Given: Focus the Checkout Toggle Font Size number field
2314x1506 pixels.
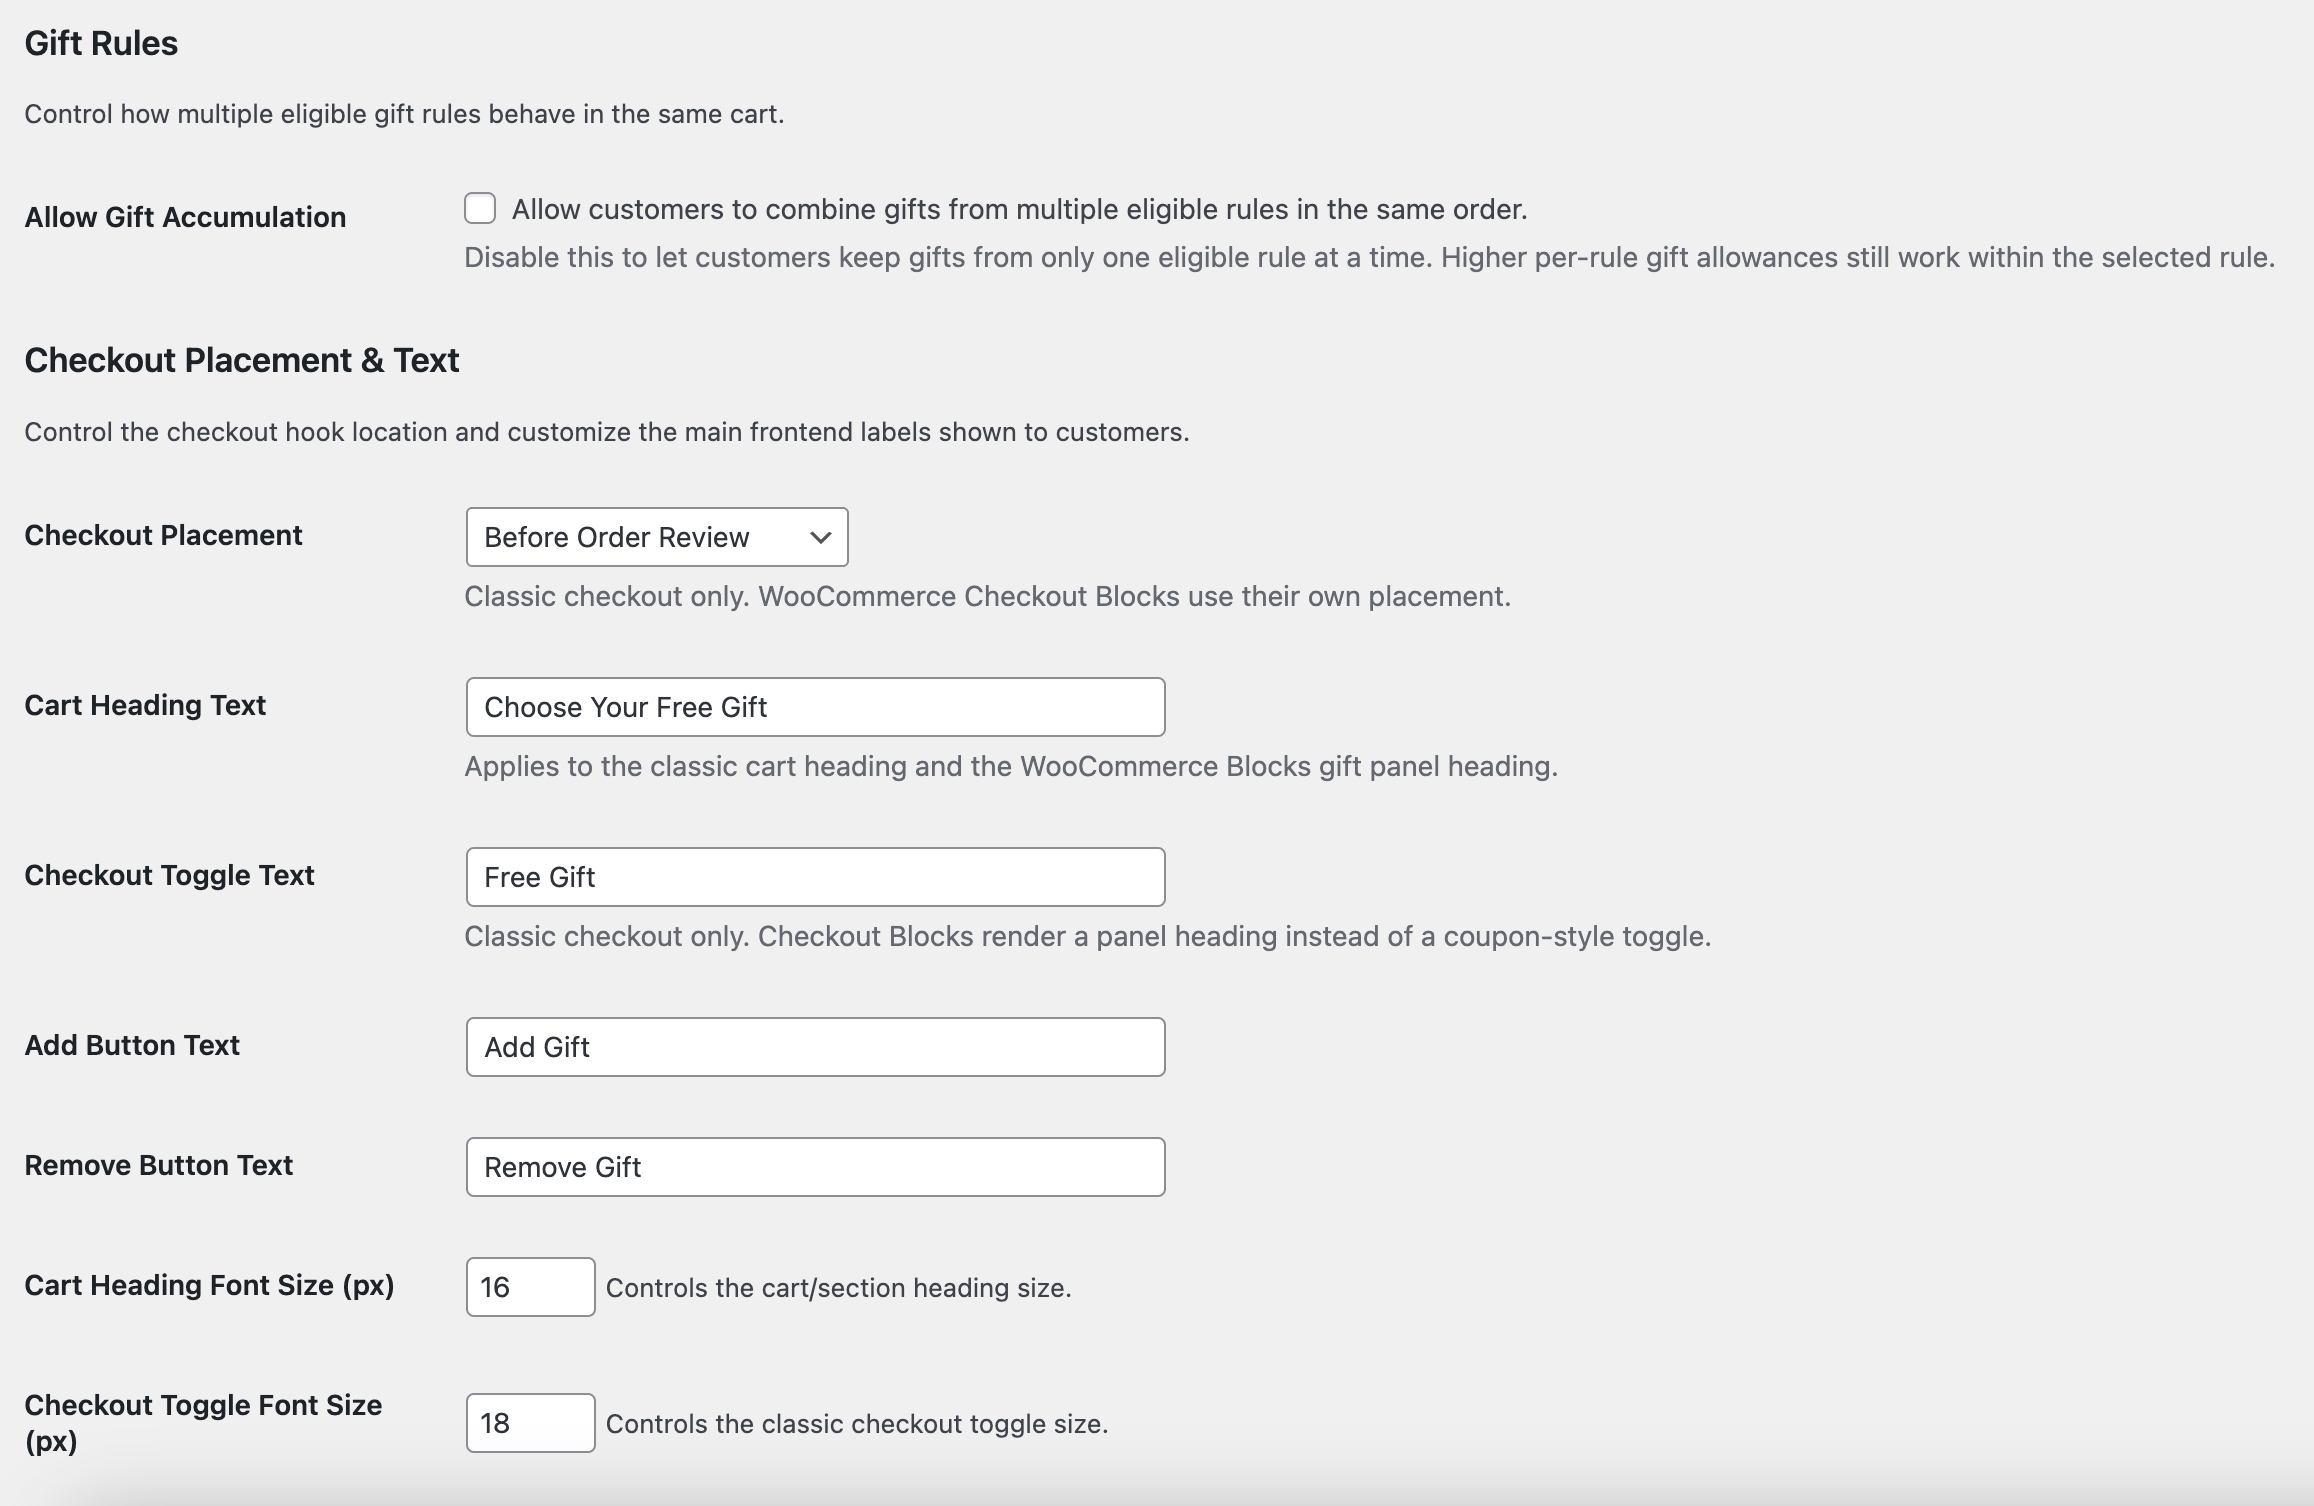Looking at the screenshot, I should click(530, 1423).
